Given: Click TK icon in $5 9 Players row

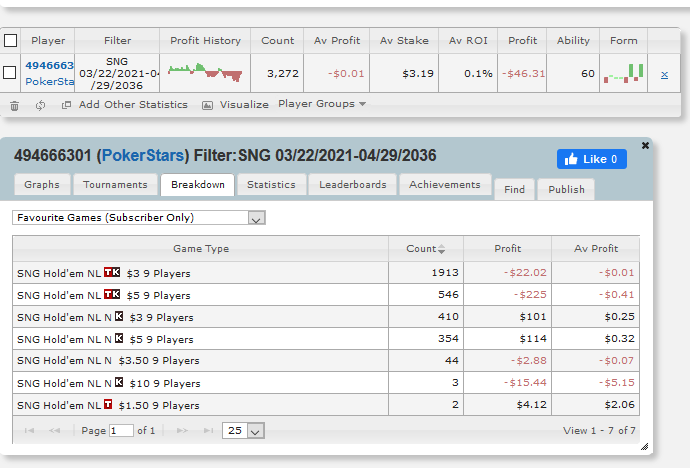Looking at the screenshot, I should 112,294.
